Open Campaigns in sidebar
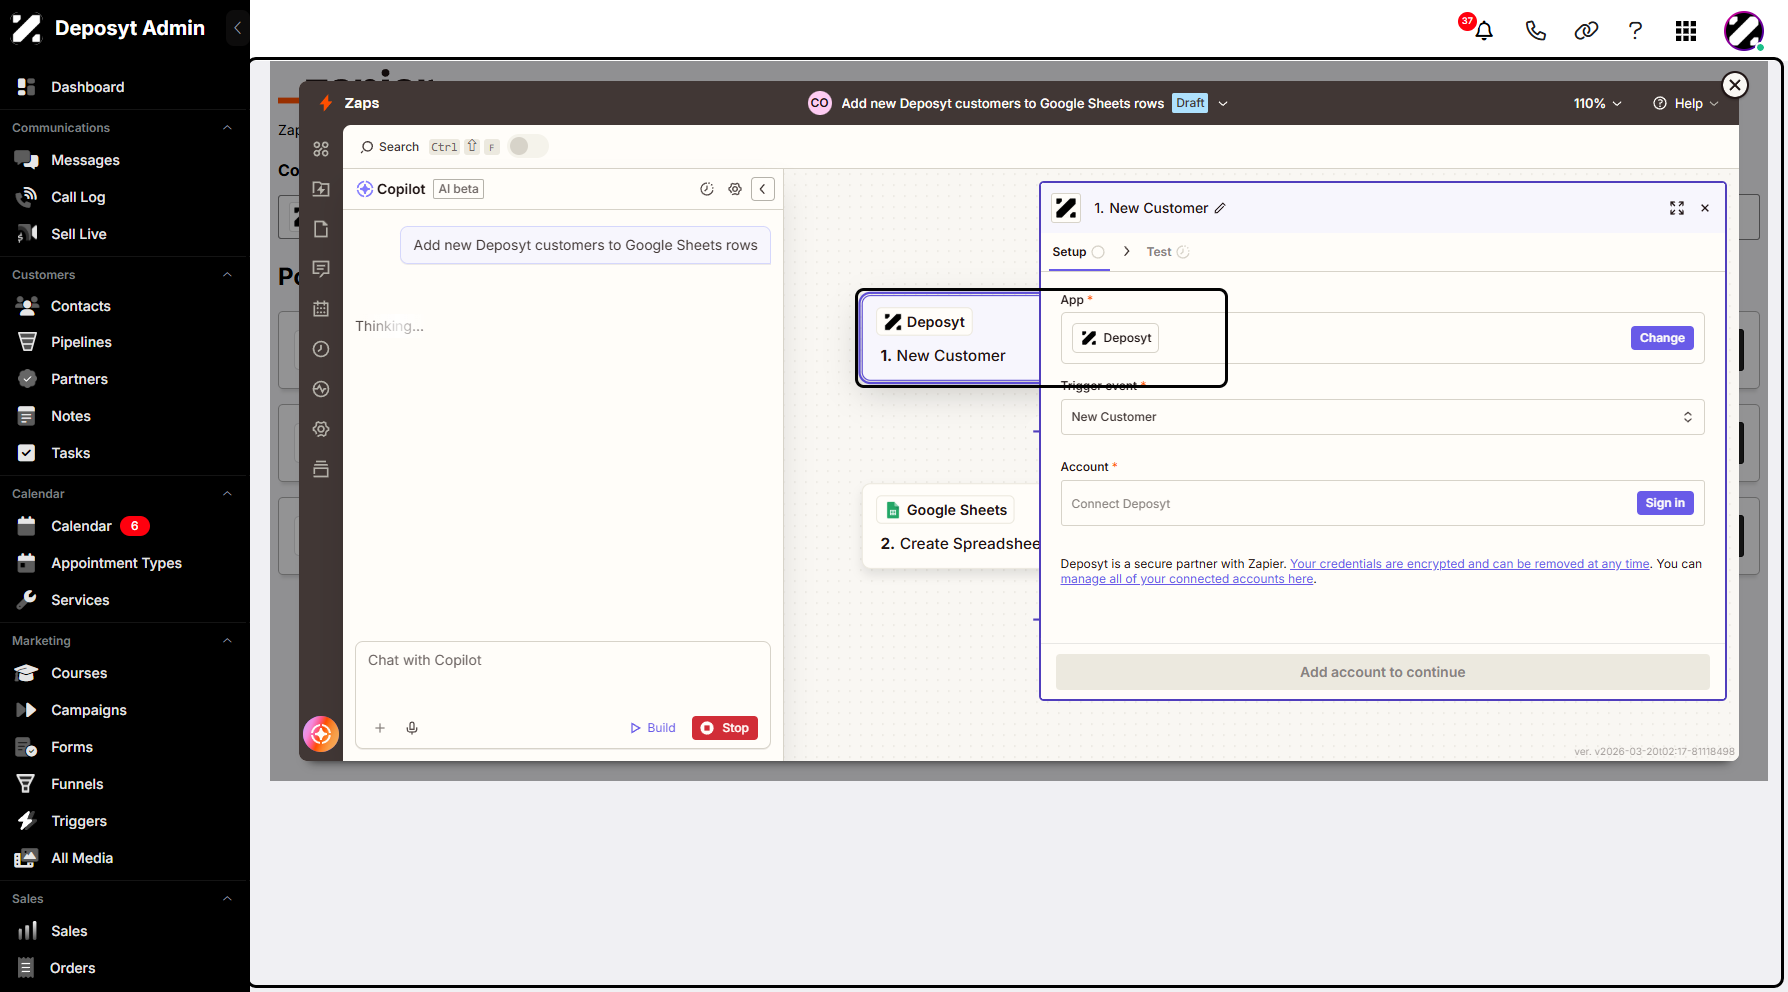Image resolution: width=1788 pixels, height=992 pixels. click(x=89, y=710)
